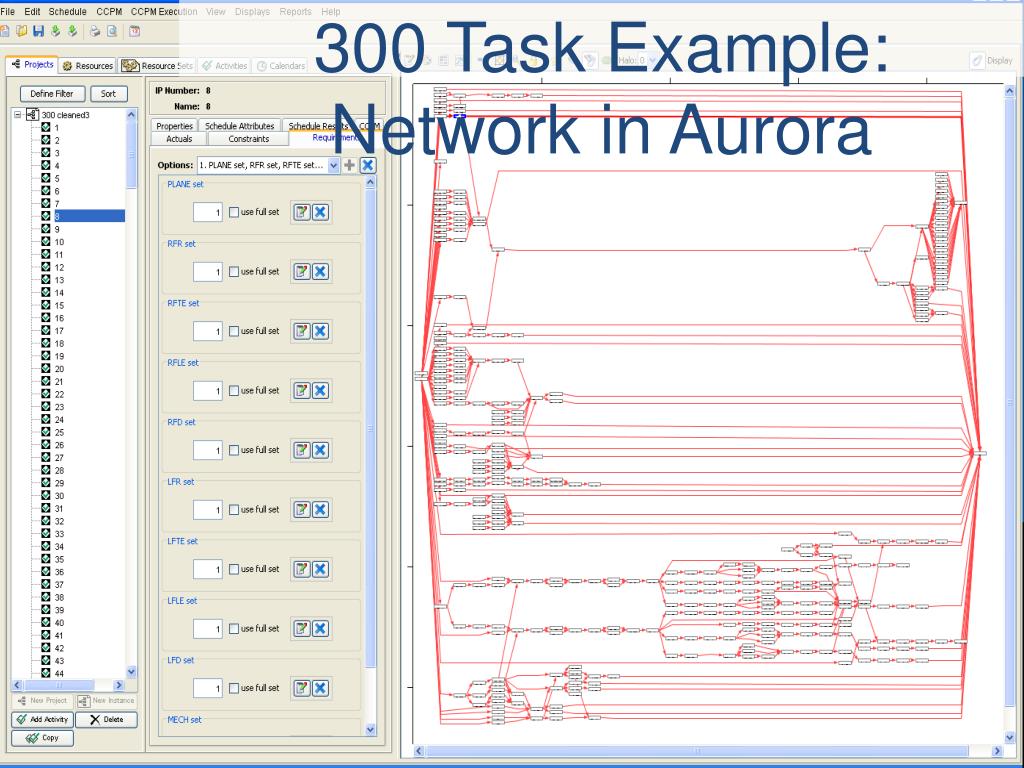
Task: Enable use full set for LFLE set
Action: (x=234, y=628)
